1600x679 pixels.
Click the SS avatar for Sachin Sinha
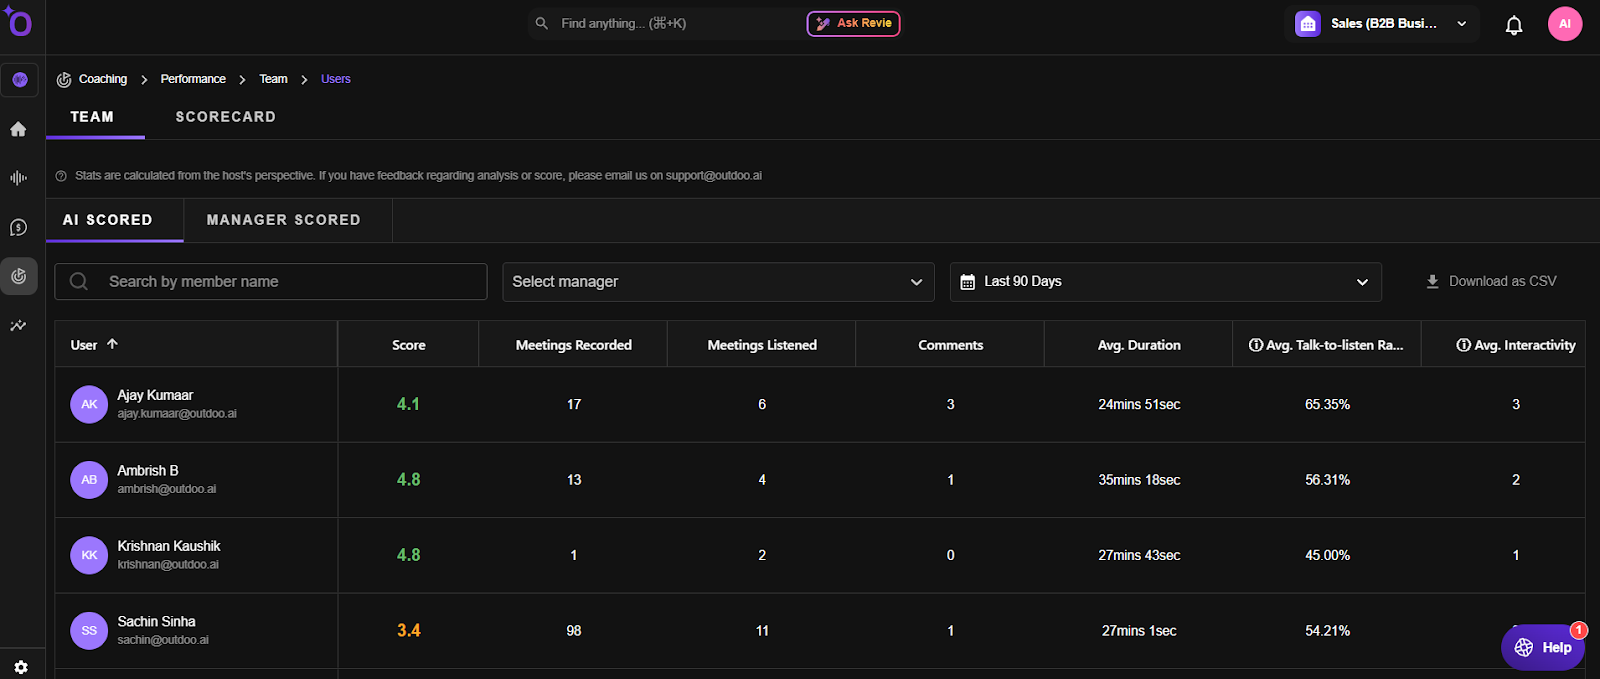tap(89, 631)
